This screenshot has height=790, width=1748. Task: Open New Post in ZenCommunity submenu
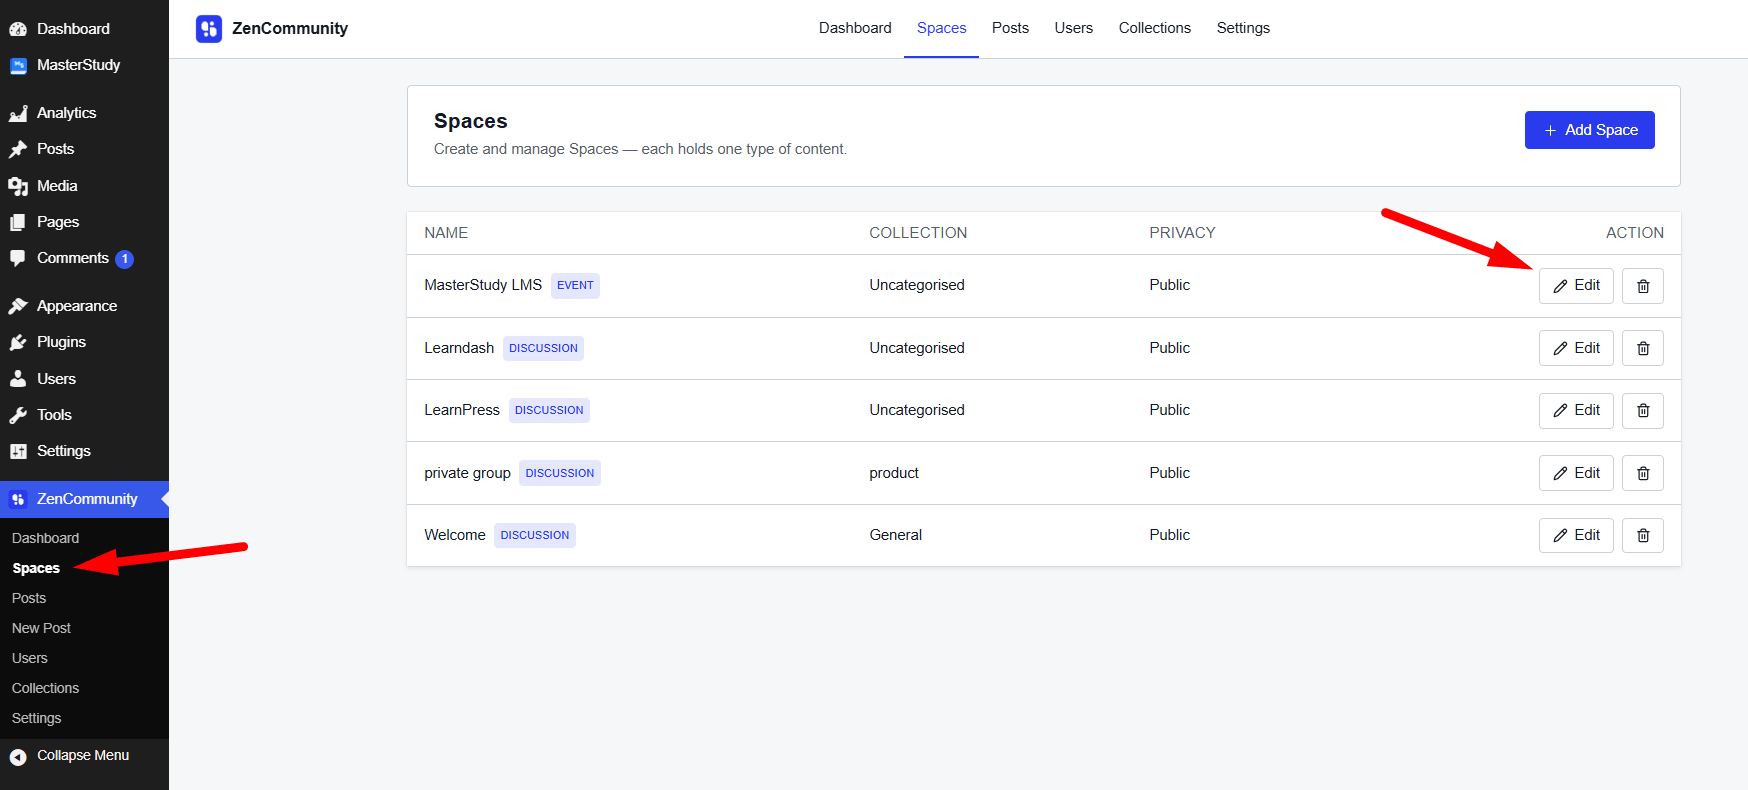tap(42, 628)
